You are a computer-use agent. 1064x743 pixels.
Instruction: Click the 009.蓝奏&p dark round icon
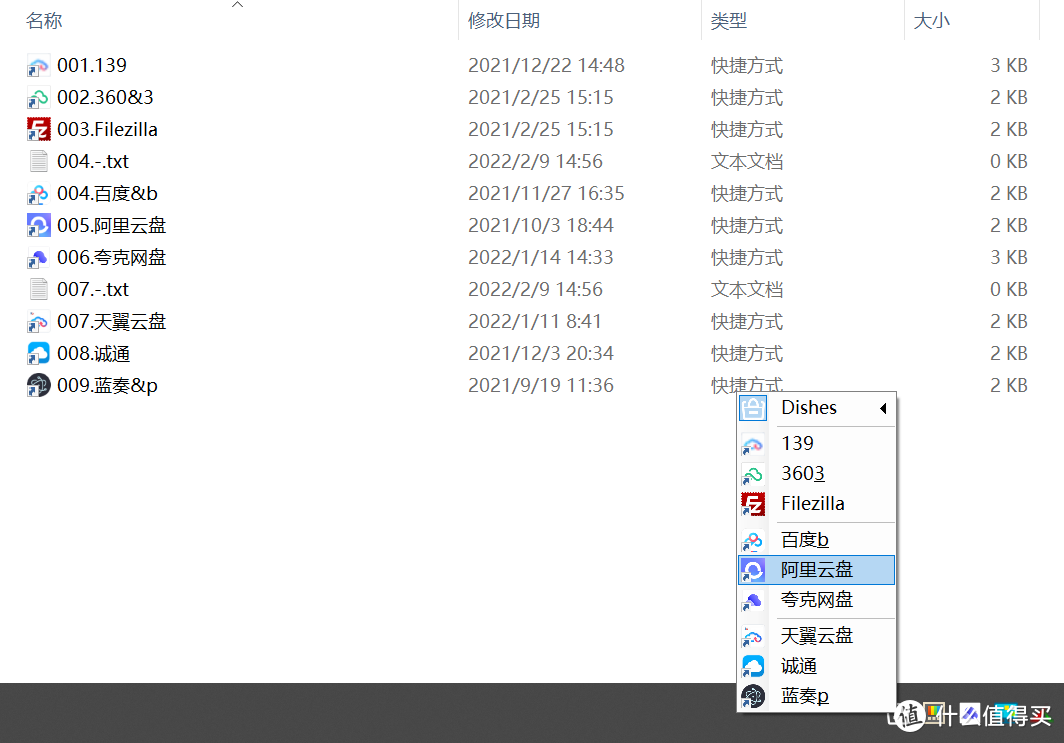pos(38,385)
